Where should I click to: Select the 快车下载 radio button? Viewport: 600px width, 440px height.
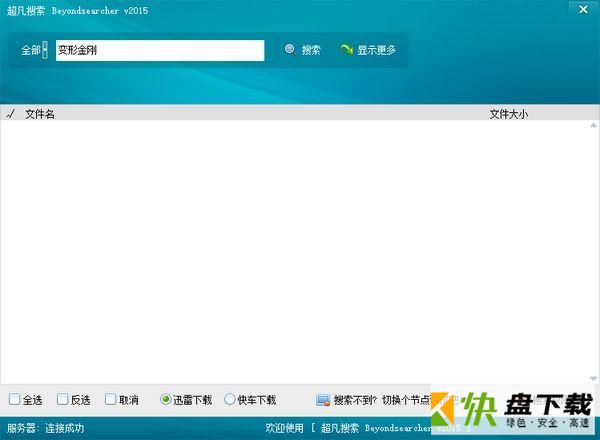(230, 399)
